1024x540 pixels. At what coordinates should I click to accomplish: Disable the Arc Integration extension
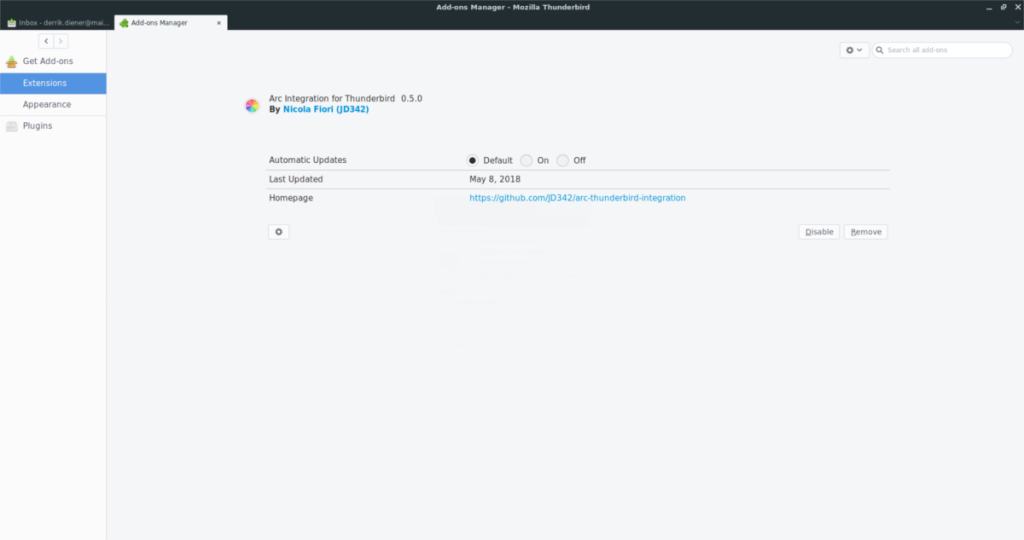819,232
